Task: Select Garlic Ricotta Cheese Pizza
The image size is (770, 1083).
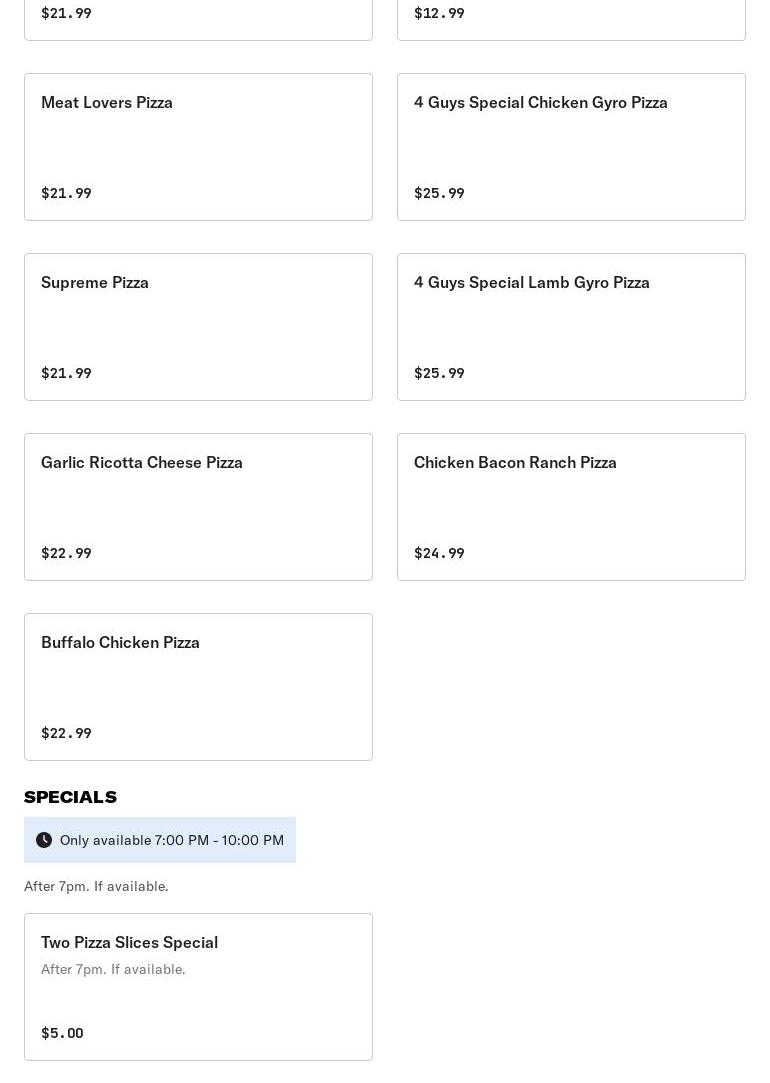Action: pyautogui.click(x=198, y=506)
